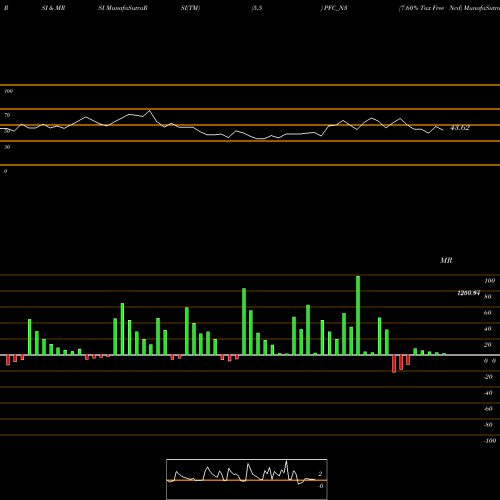Click the MR axis label 60
The height and width of the screenshot is (500, 500).
(488, 313)
